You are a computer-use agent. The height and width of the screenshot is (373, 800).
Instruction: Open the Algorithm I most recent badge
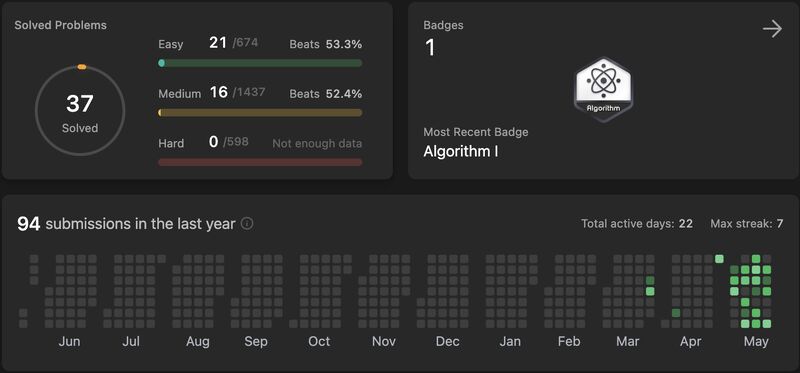tap(461, 152)
